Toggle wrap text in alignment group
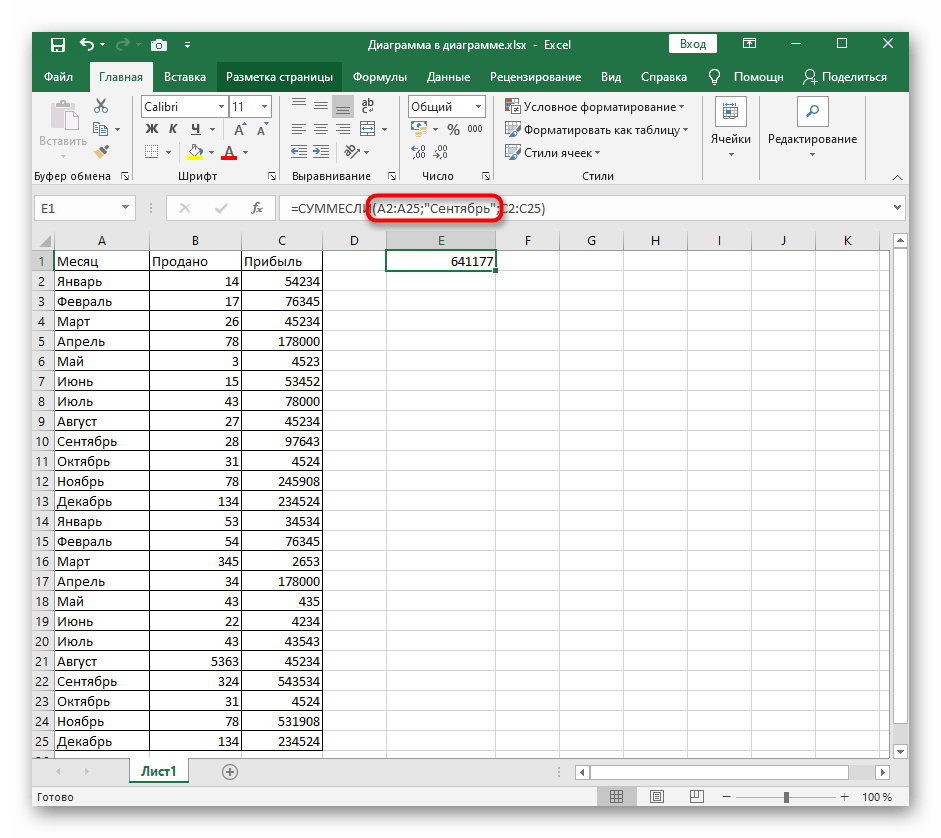Screen dimensions: 941x838 click(x=369, y=107)
